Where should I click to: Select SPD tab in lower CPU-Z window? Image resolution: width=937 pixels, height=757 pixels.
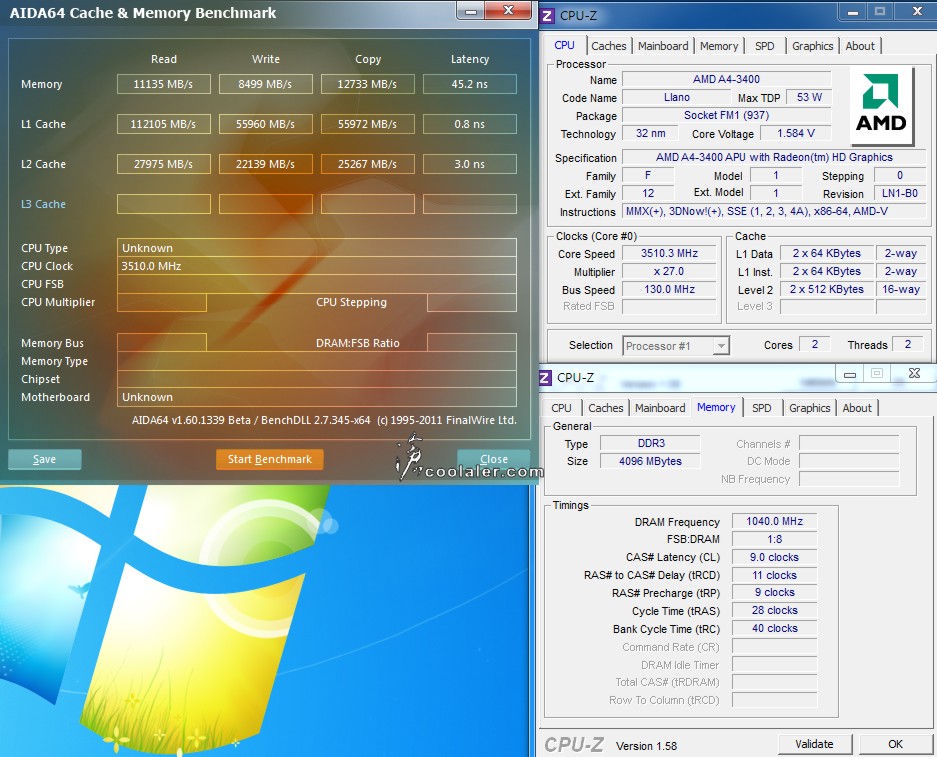point(761,408)
